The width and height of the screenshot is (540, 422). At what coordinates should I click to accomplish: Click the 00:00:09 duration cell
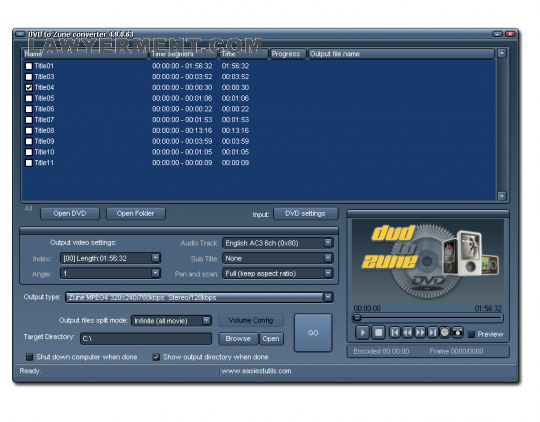[x=235, y=163]
